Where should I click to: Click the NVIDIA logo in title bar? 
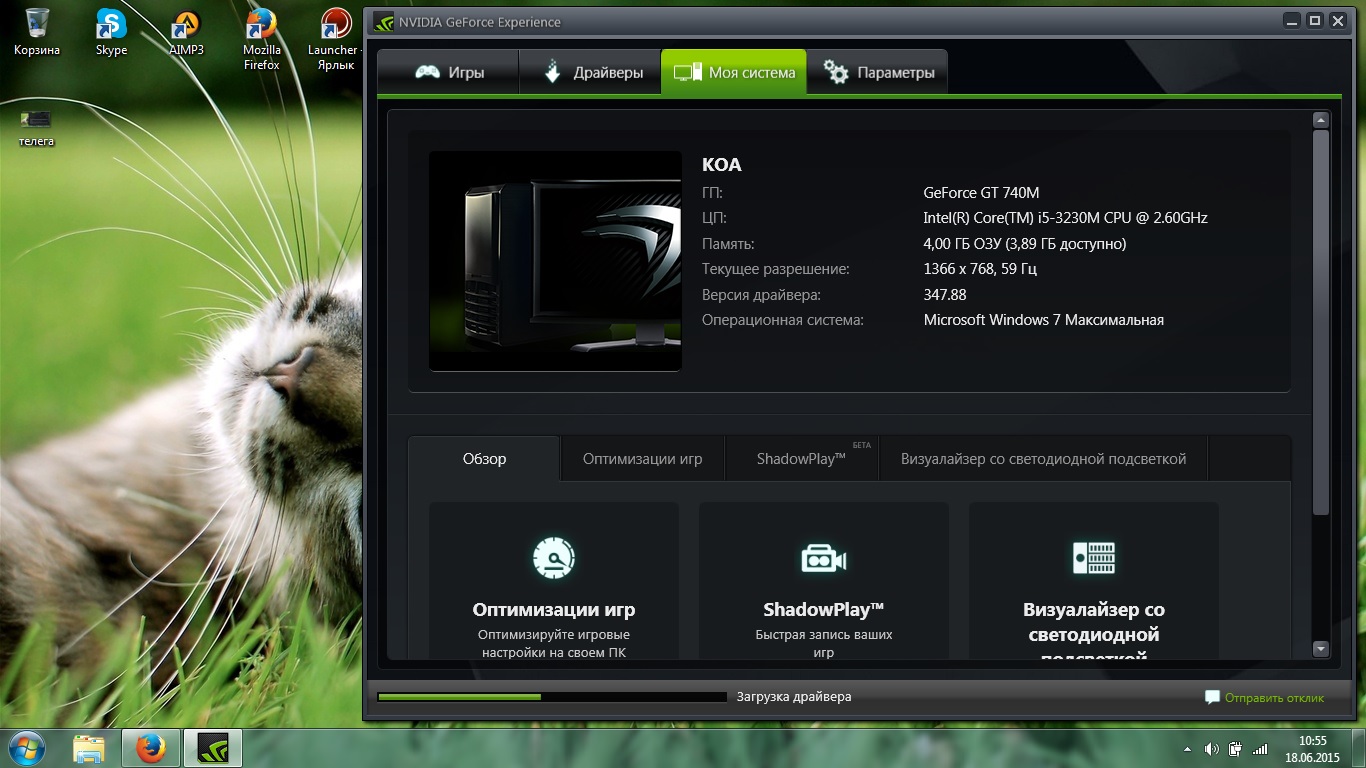[383, 22]
